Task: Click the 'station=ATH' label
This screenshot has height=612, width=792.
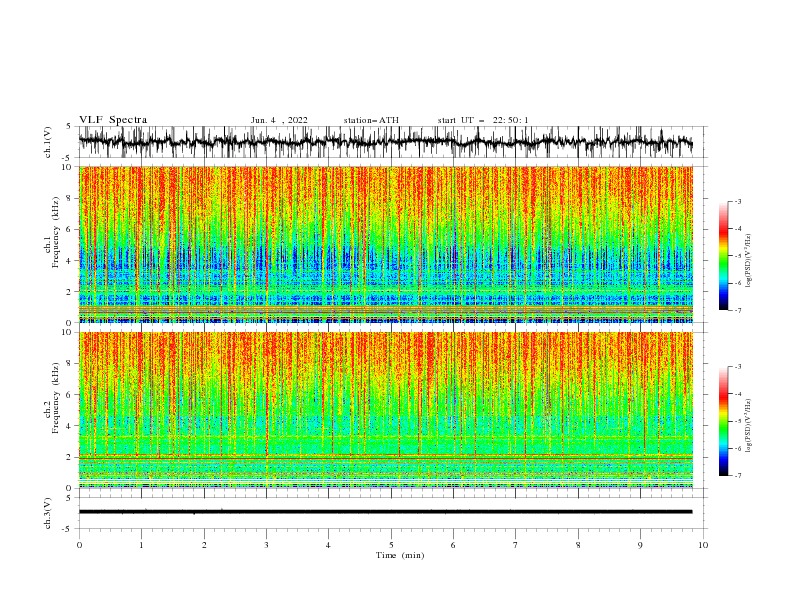Action: [x=371, y=120]
